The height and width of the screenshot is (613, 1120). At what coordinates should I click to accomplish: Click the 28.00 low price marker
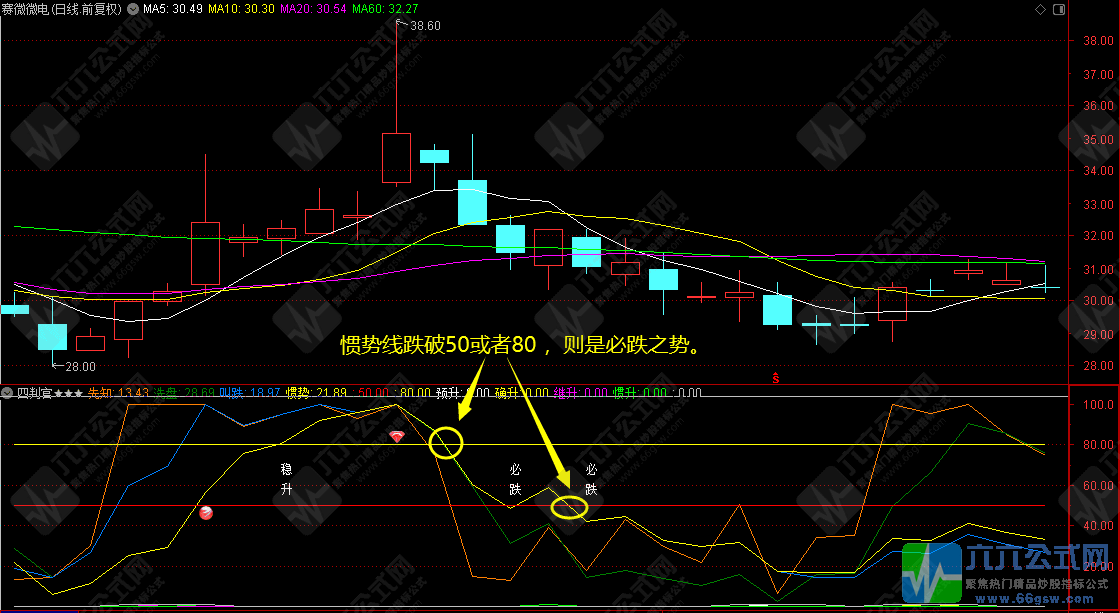[78, 367]
